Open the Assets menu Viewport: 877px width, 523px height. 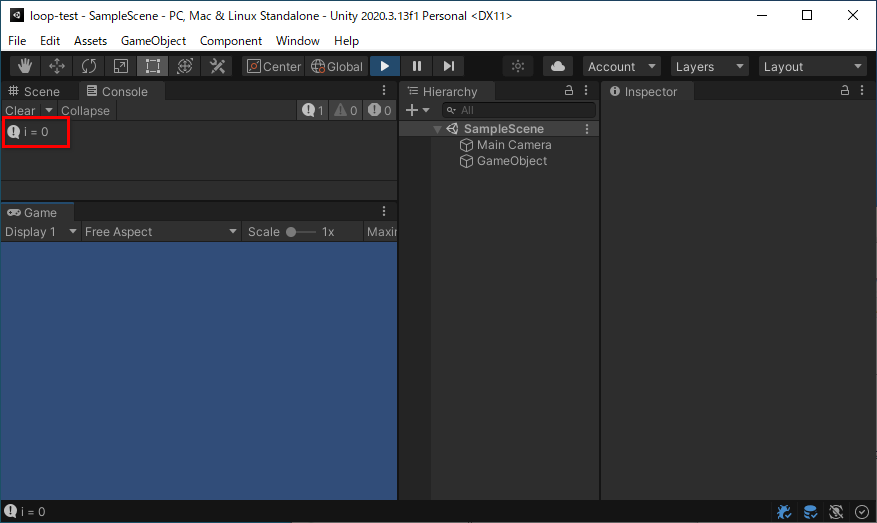coord(90,41)
